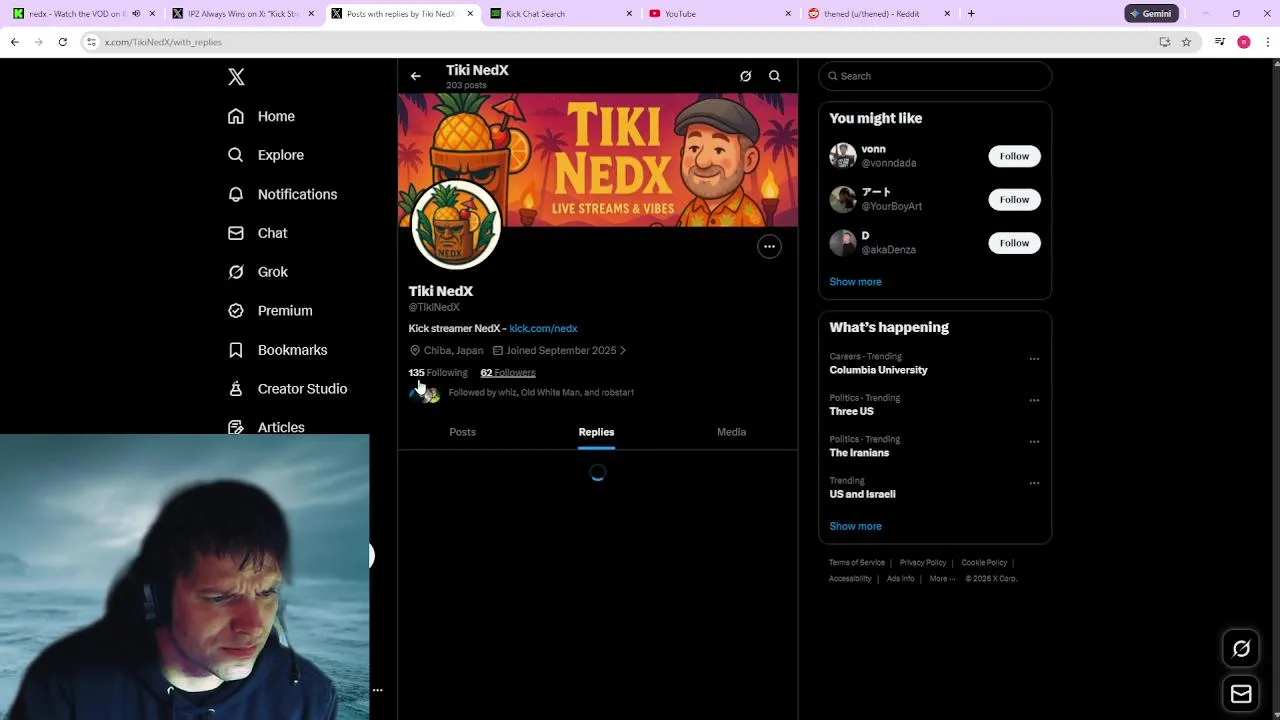Viewport: 1280px width, 720px height.
Task: Open floating messages envelope button
Action: [x=1241, y=694]
